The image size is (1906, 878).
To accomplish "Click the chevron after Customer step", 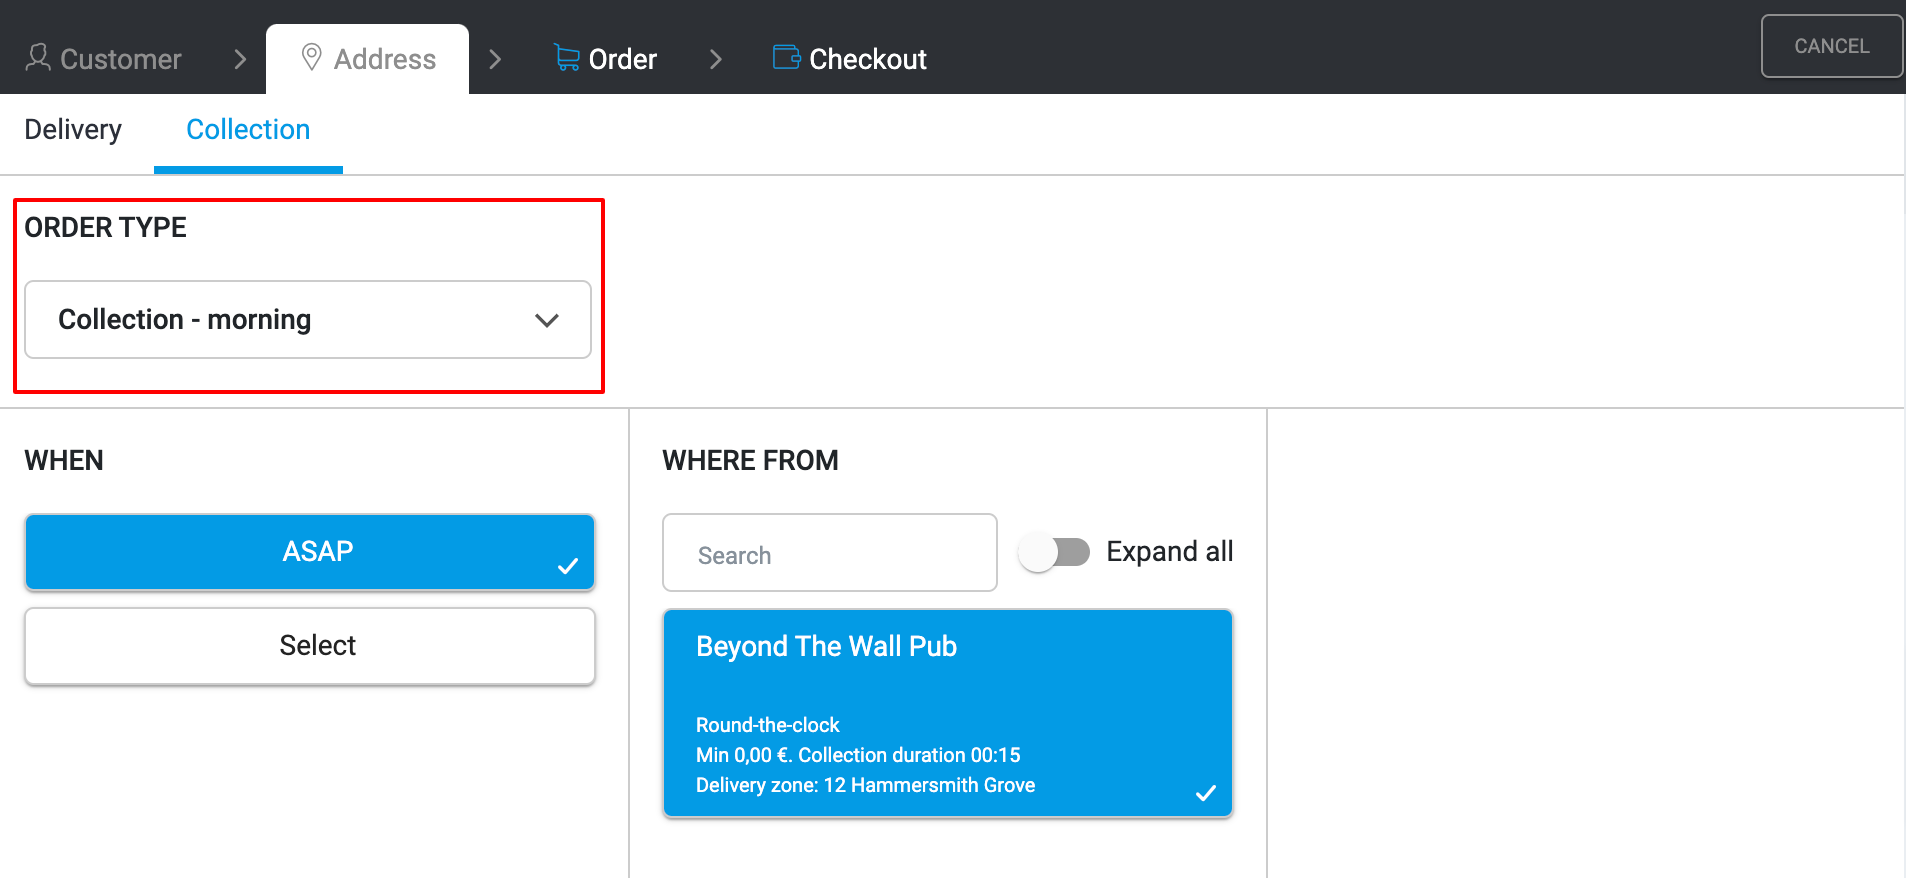I will [240, 59].
